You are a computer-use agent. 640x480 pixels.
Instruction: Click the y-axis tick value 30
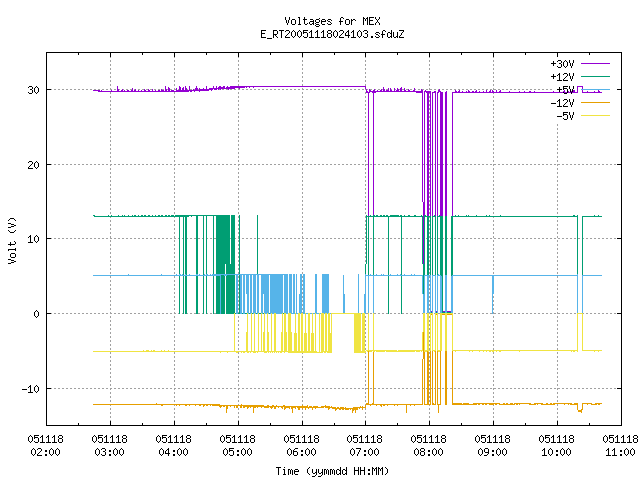click(33, 90)
